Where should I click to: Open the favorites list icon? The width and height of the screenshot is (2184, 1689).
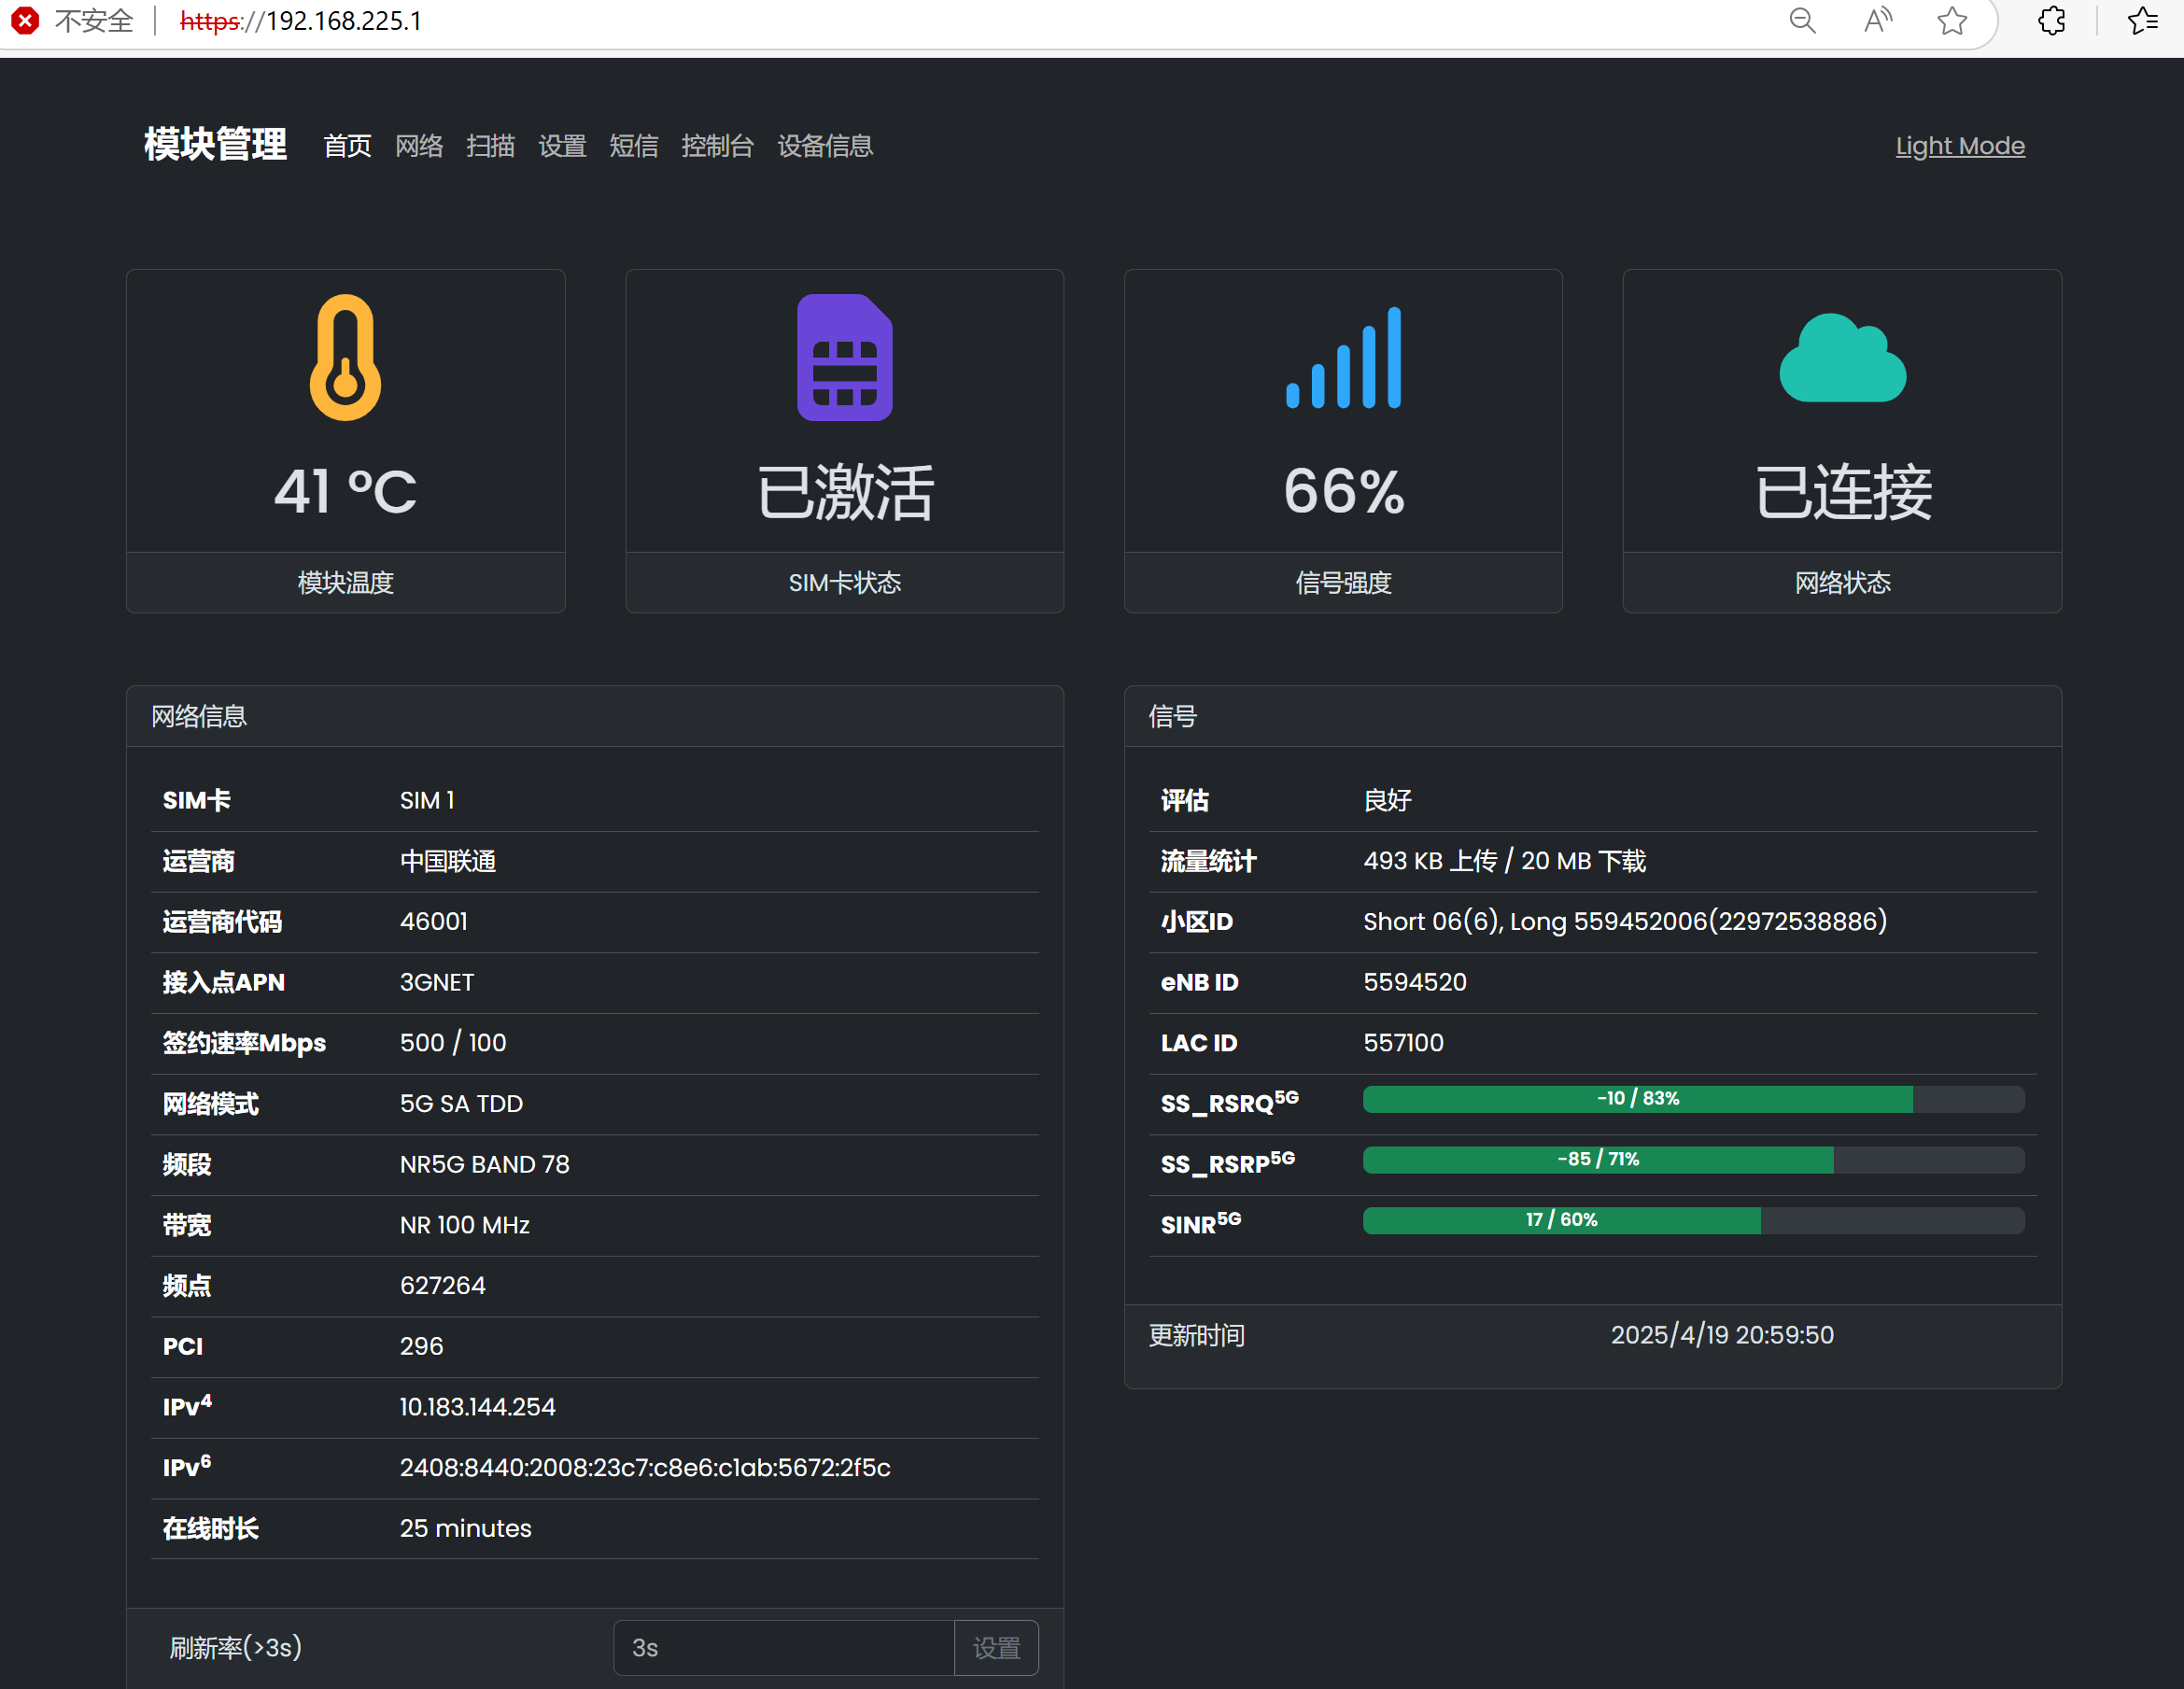click(2142, 21)
